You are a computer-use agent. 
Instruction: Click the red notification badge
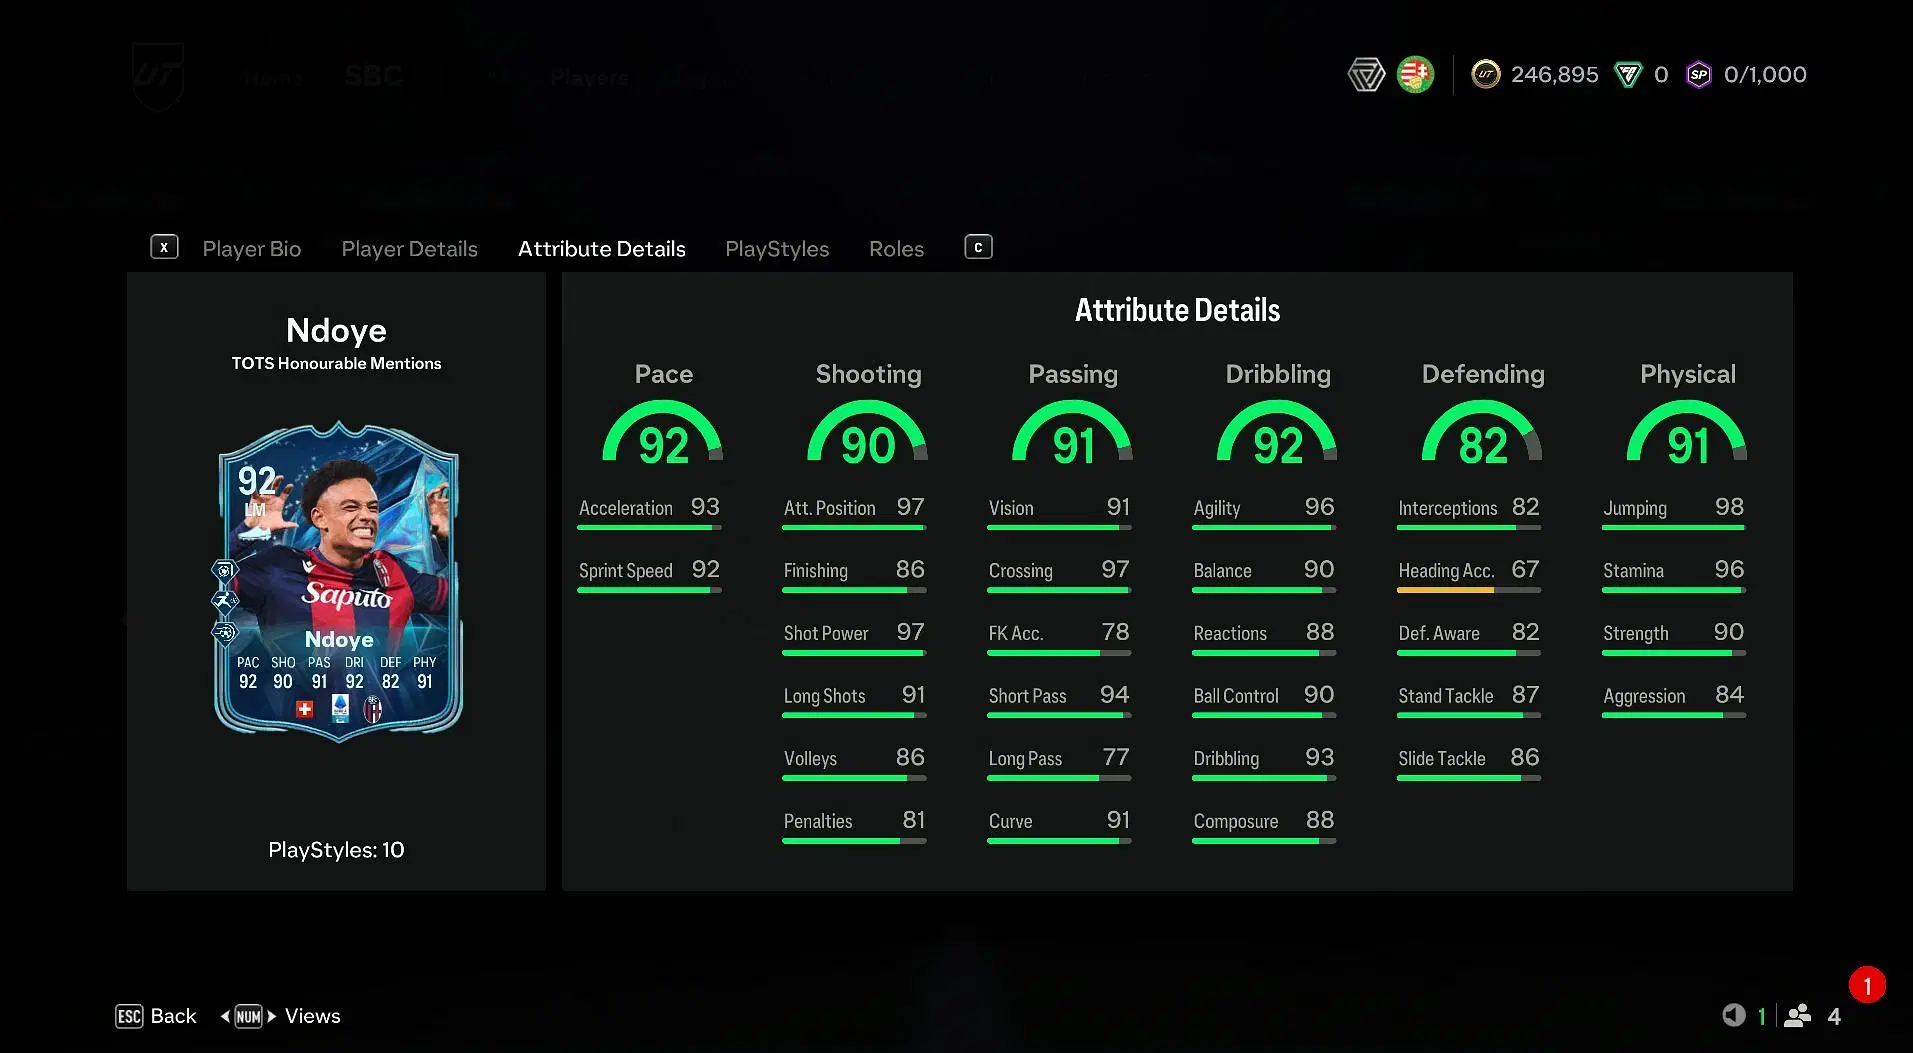click(1867, 985)
